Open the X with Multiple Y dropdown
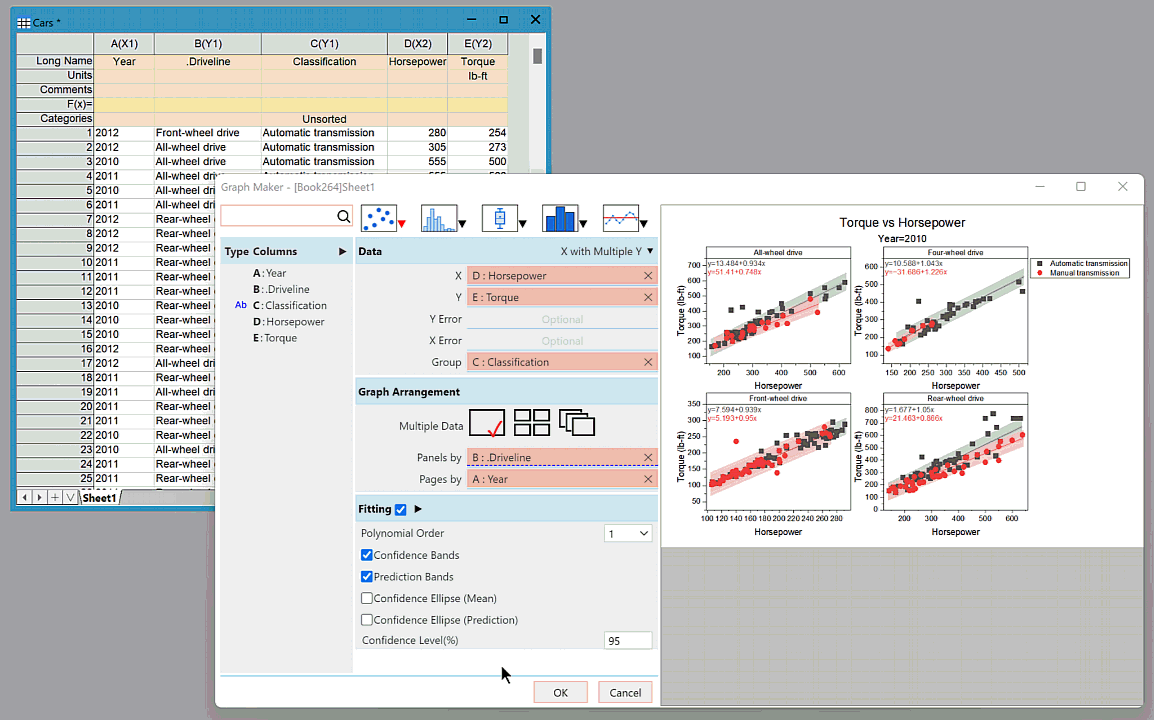 [607, 252]
